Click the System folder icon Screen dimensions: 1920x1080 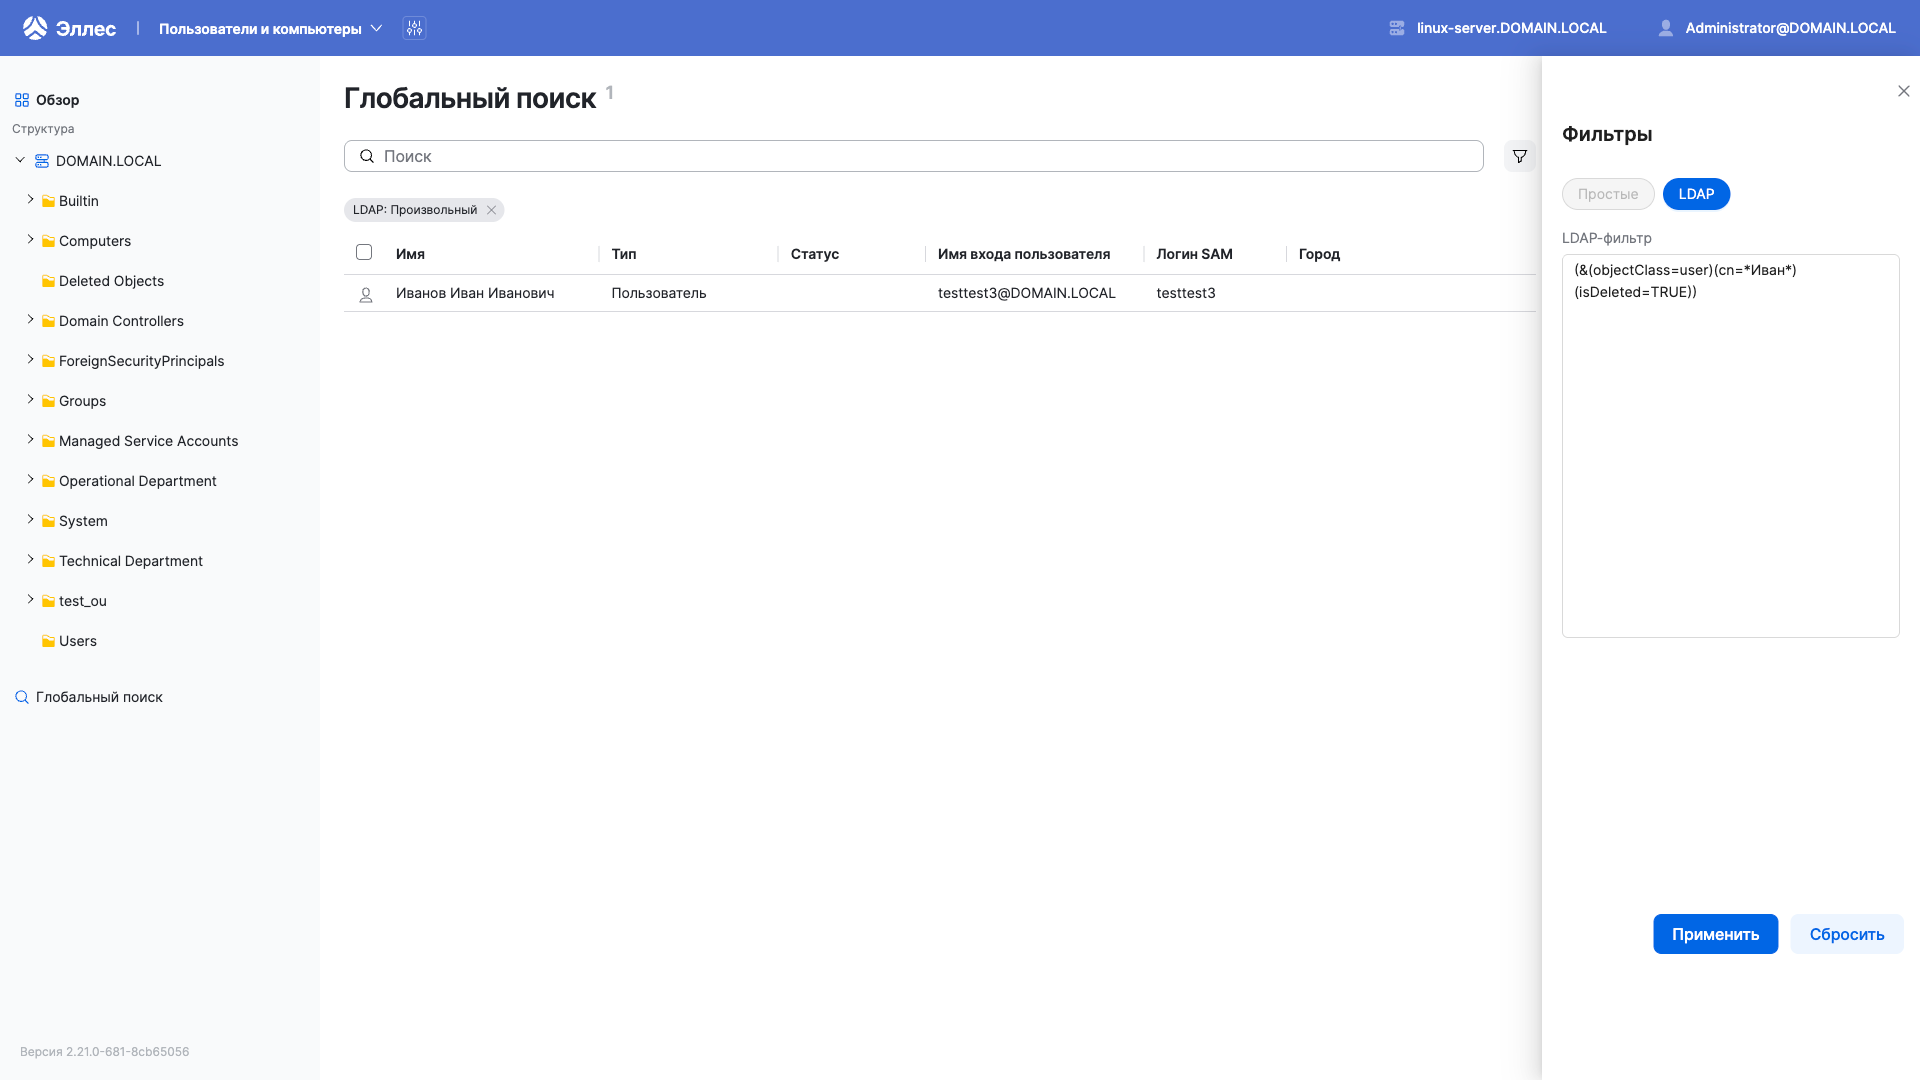(x=48, y=521)
